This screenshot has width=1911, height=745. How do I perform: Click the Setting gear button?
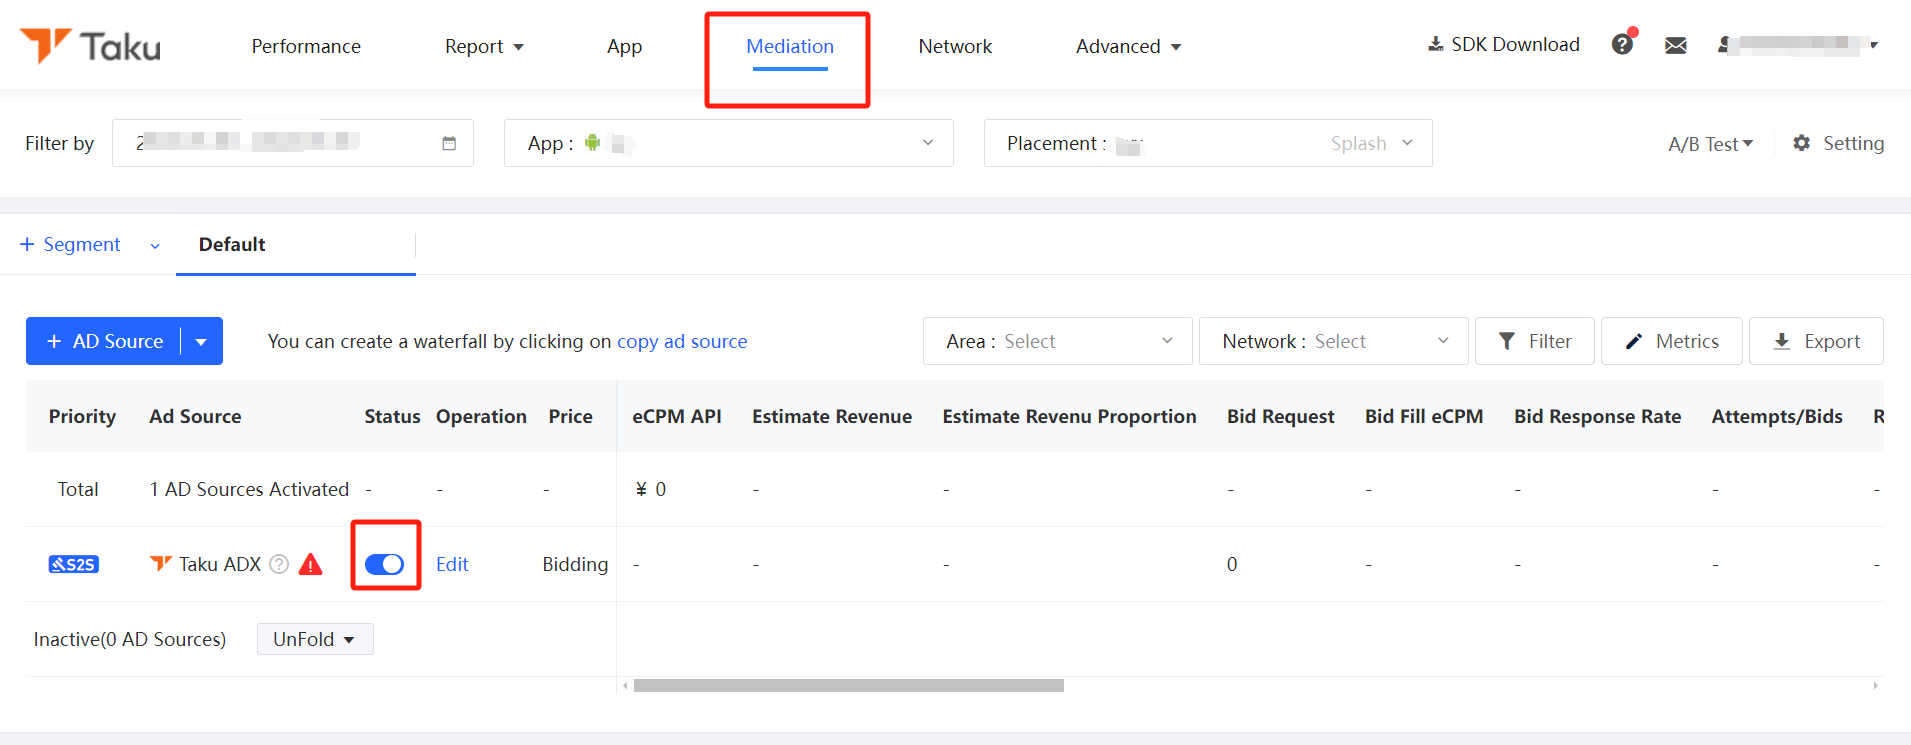pos(1838,143)
